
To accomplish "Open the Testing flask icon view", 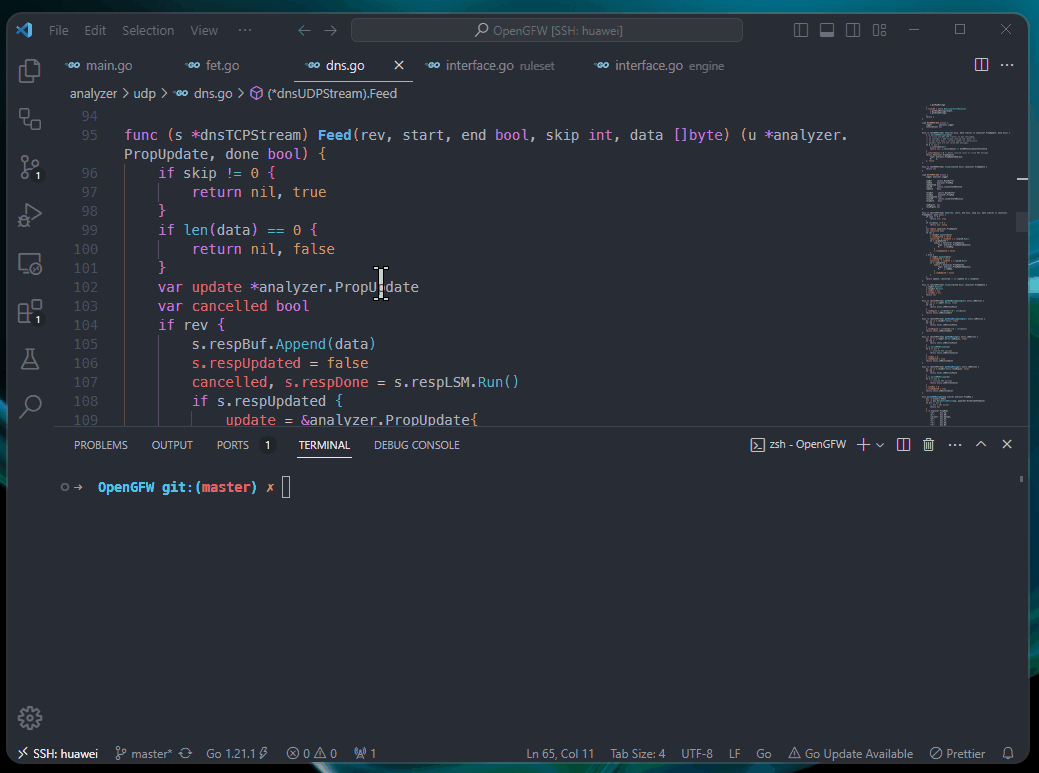I will [30, 358].
